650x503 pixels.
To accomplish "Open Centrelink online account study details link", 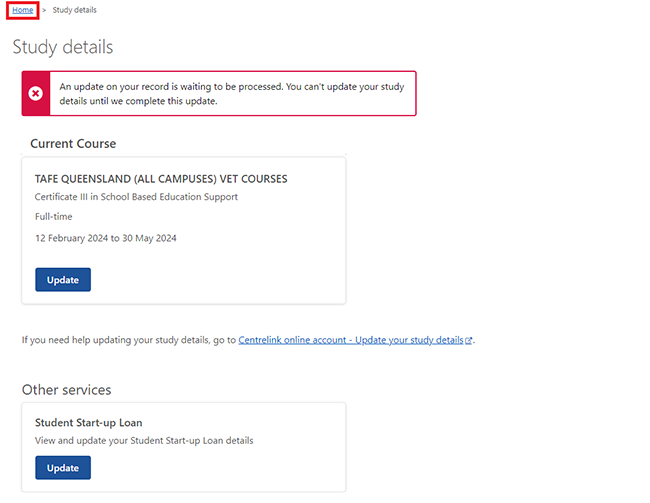I will coord(351,340).
